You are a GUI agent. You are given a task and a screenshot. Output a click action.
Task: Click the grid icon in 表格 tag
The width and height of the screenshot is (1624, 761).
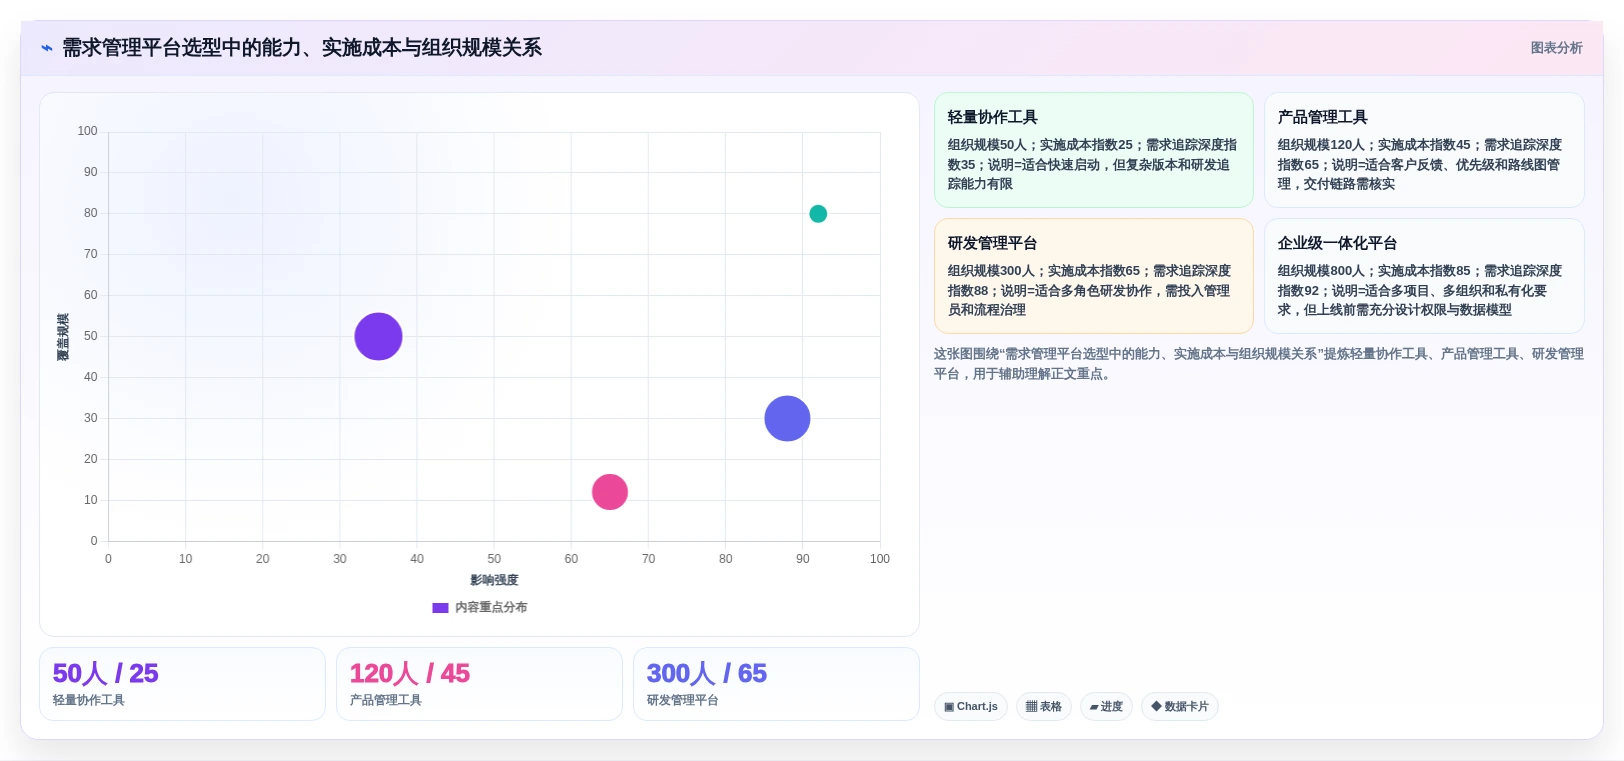1031,707
